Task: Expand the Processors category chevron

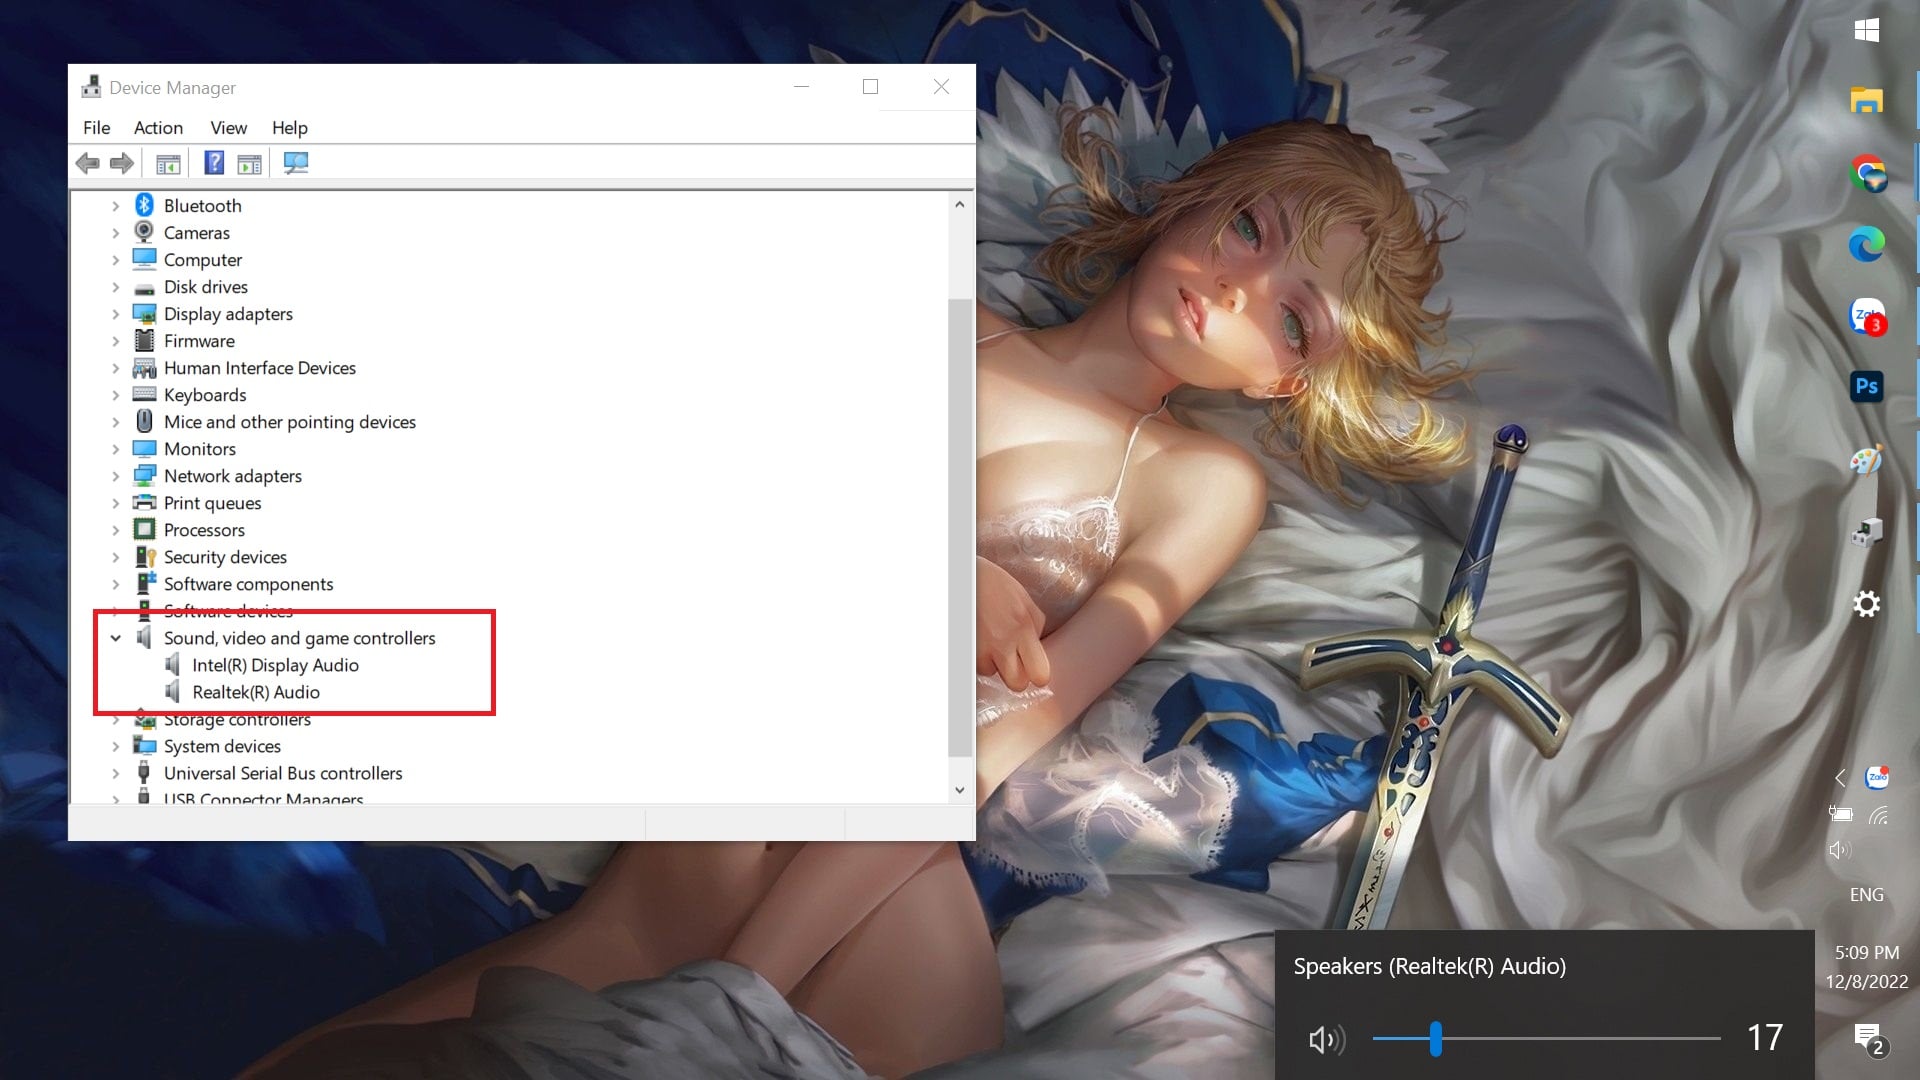Action: pyautogui.click(x=116, y=530)
